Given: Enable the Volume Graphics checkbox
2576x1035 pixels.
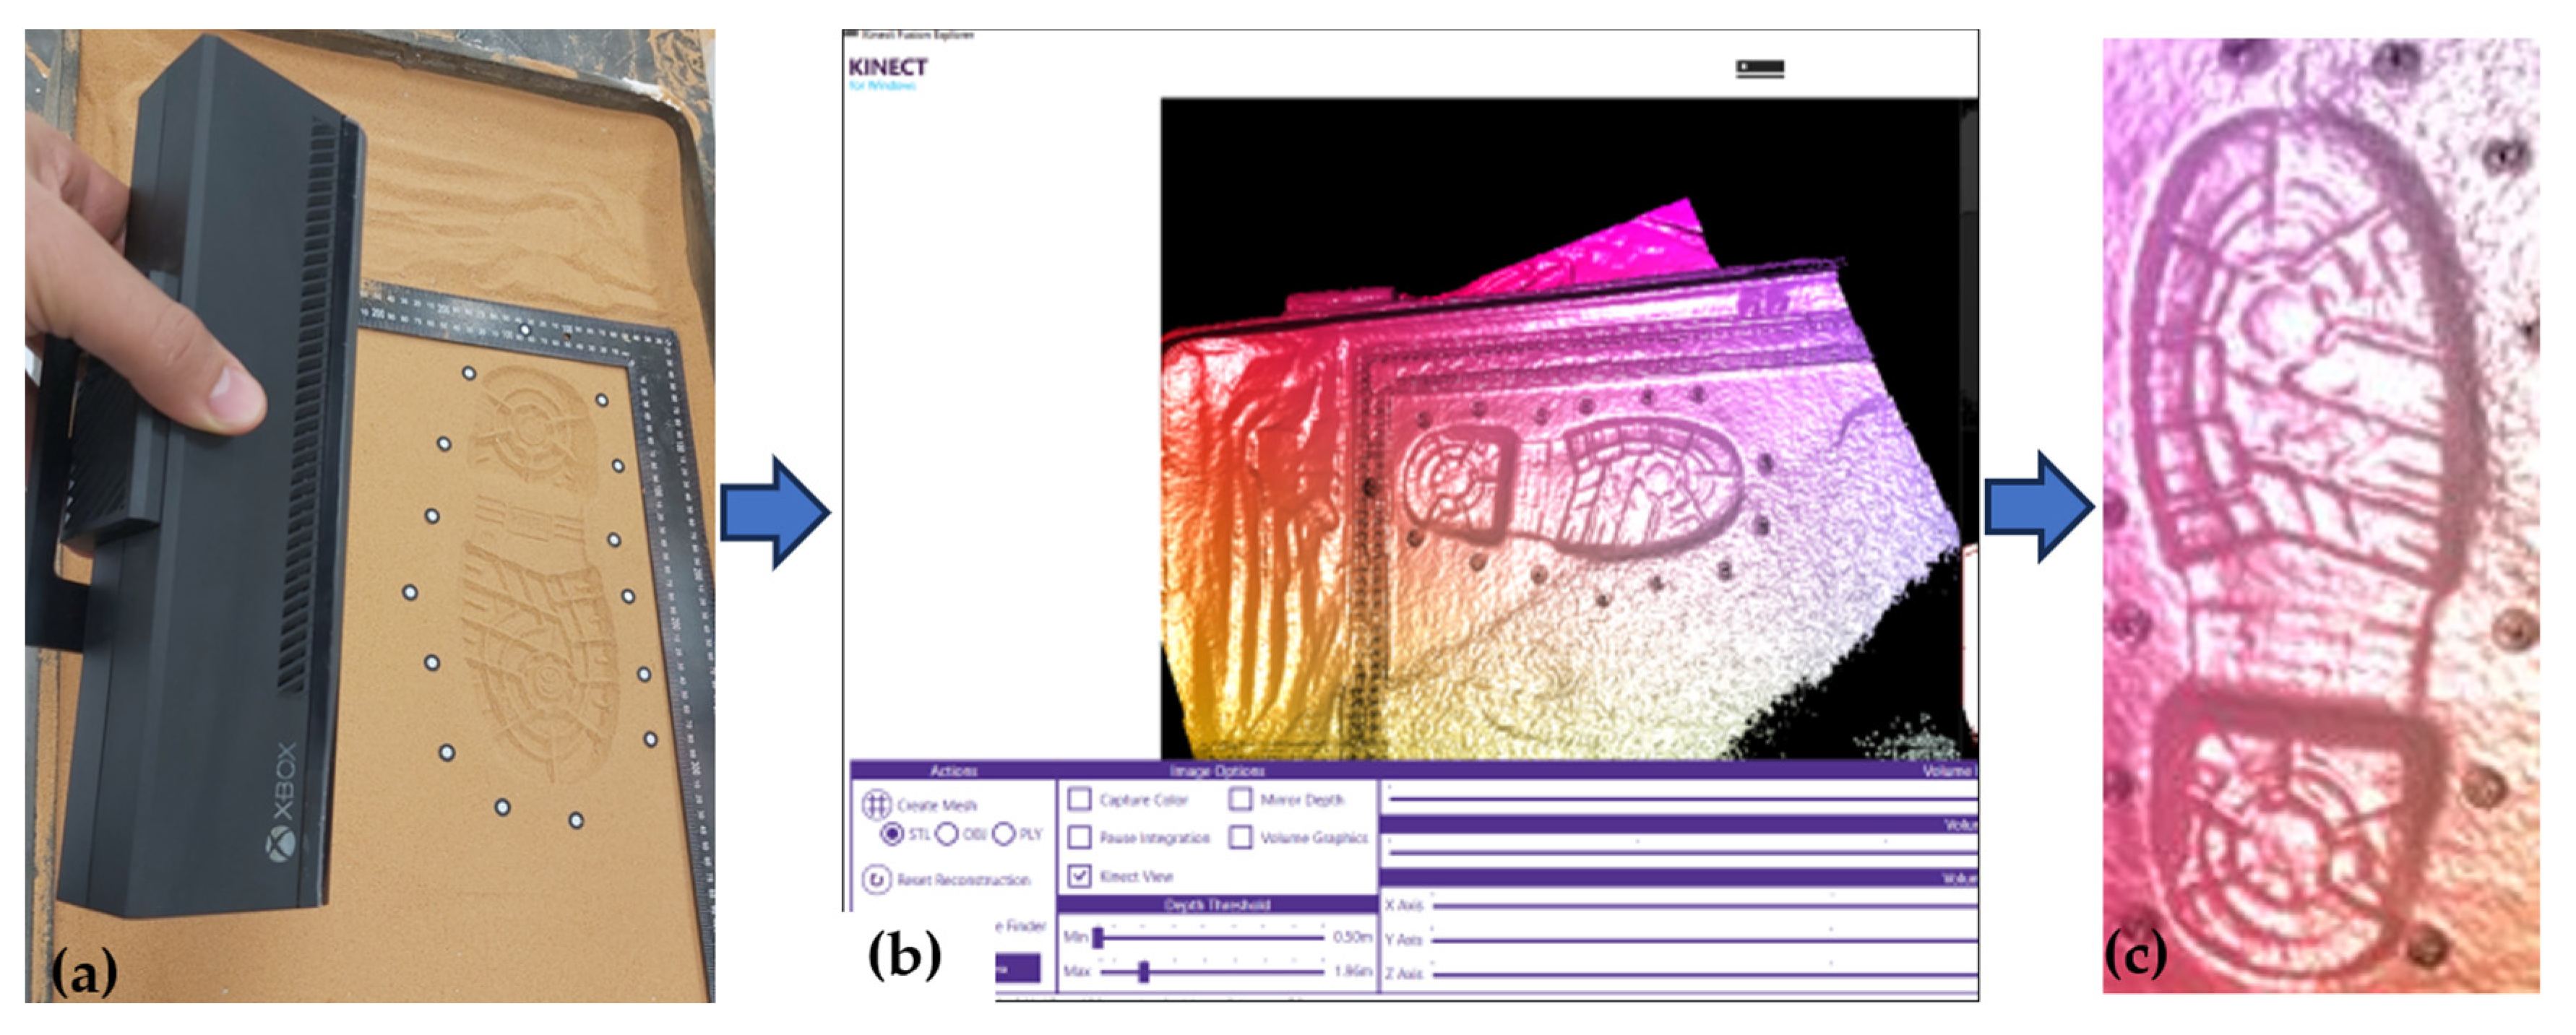Looking at the screenshot, I should (x=1240, y=837).
